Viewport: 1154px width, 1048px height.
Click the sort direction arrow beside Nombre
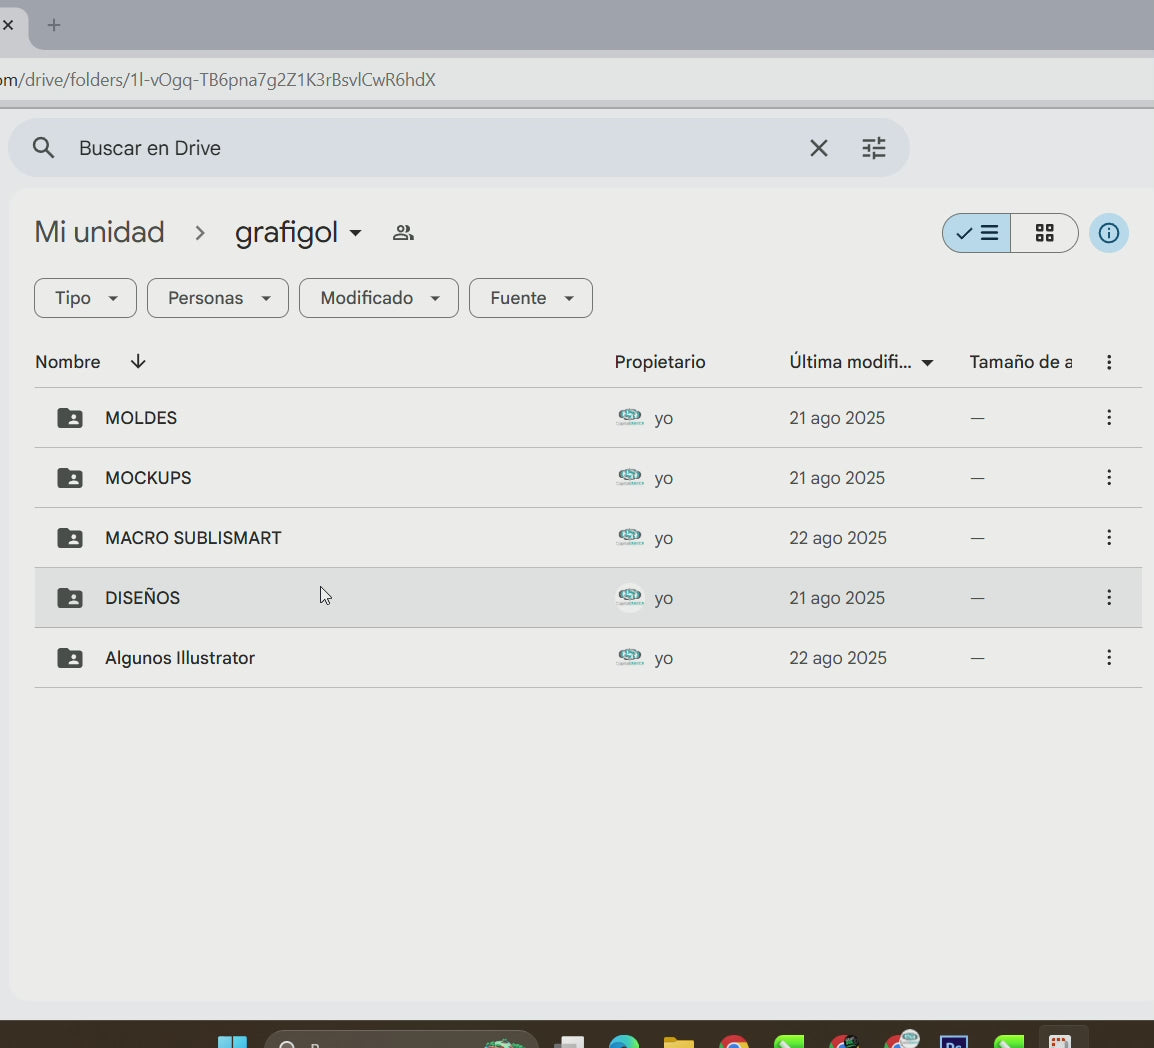coord(138,362)
